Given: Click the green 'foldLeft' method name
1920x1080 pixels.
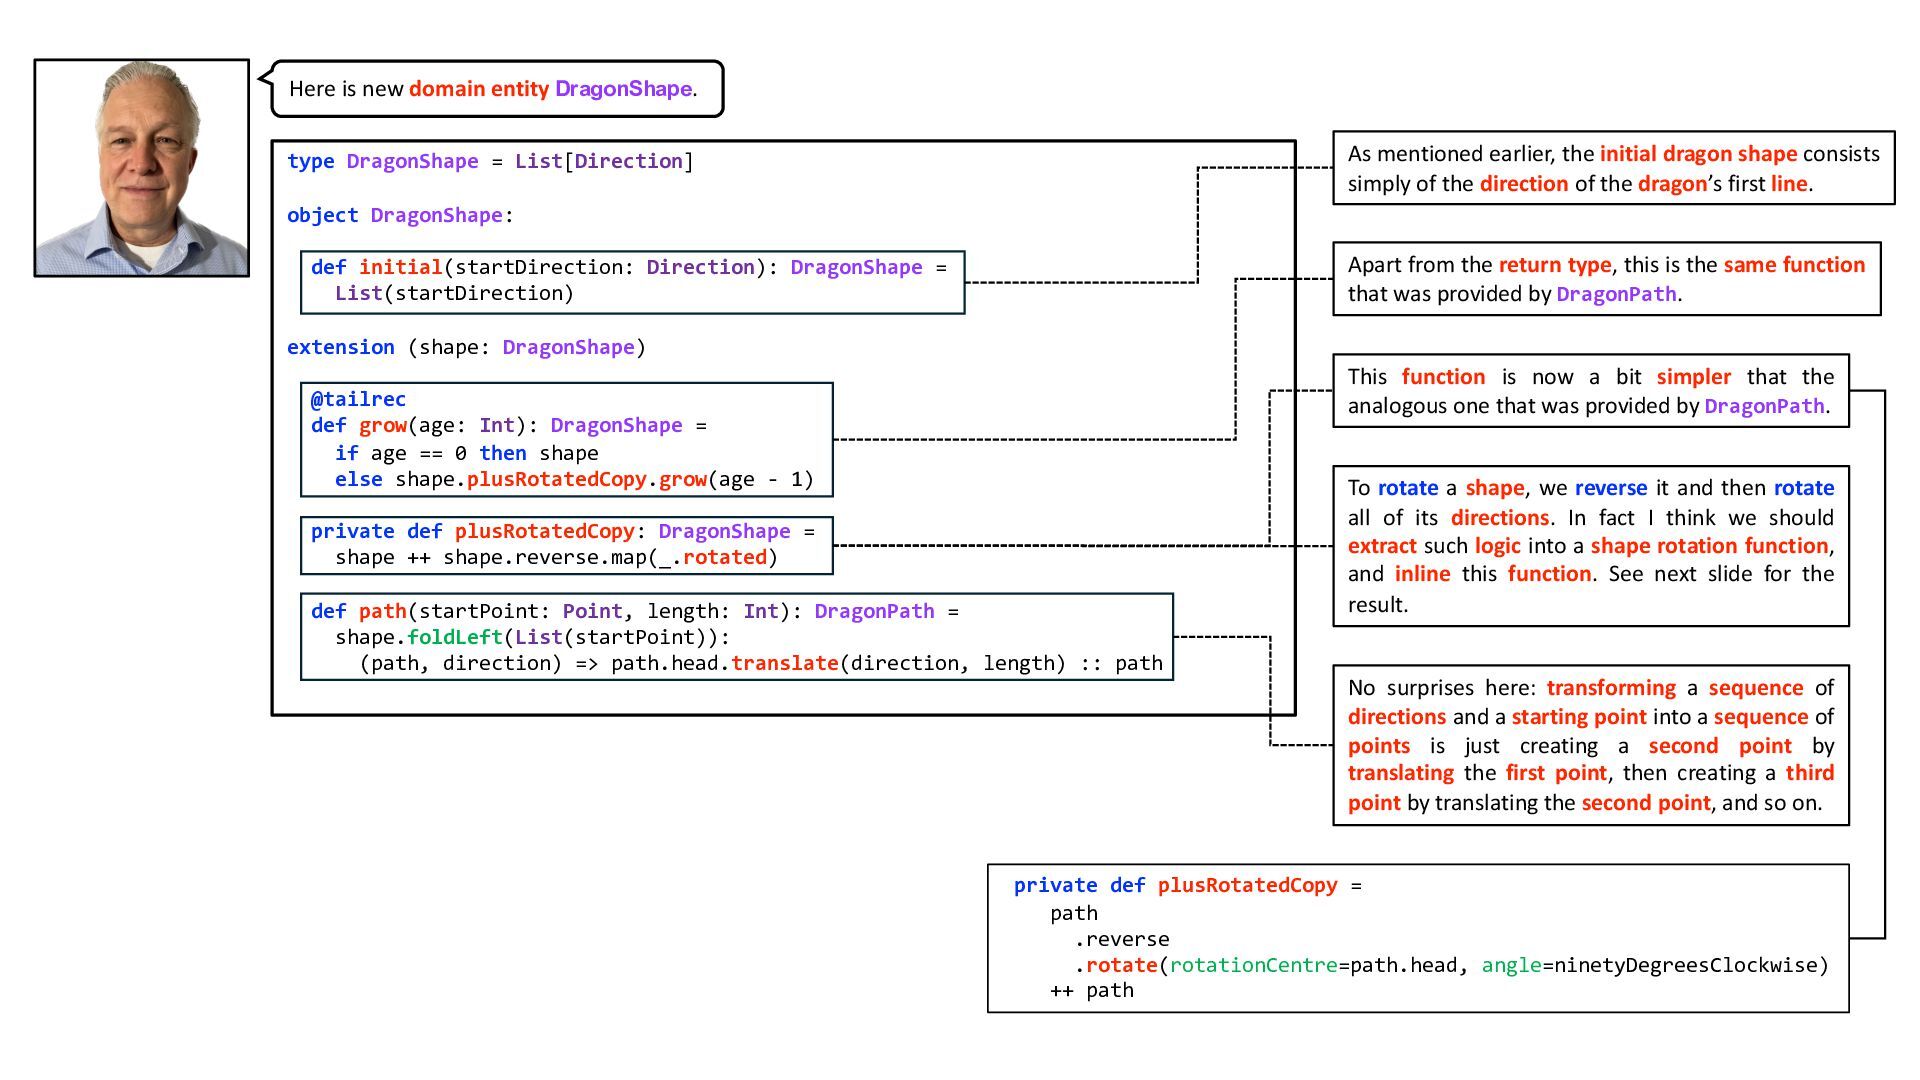Looking at the screenshot, I should click(455, 637).
